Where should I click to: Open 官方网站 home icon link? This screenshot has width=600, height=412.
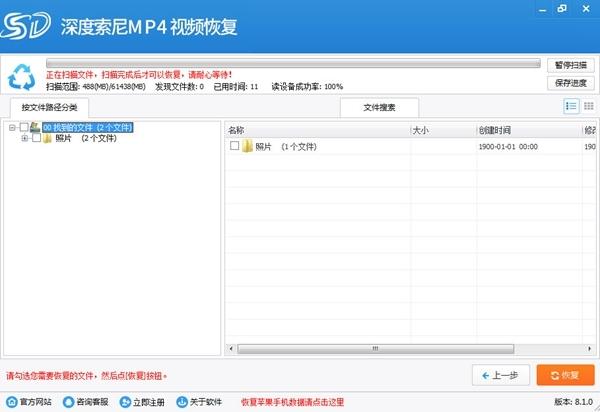12,402
